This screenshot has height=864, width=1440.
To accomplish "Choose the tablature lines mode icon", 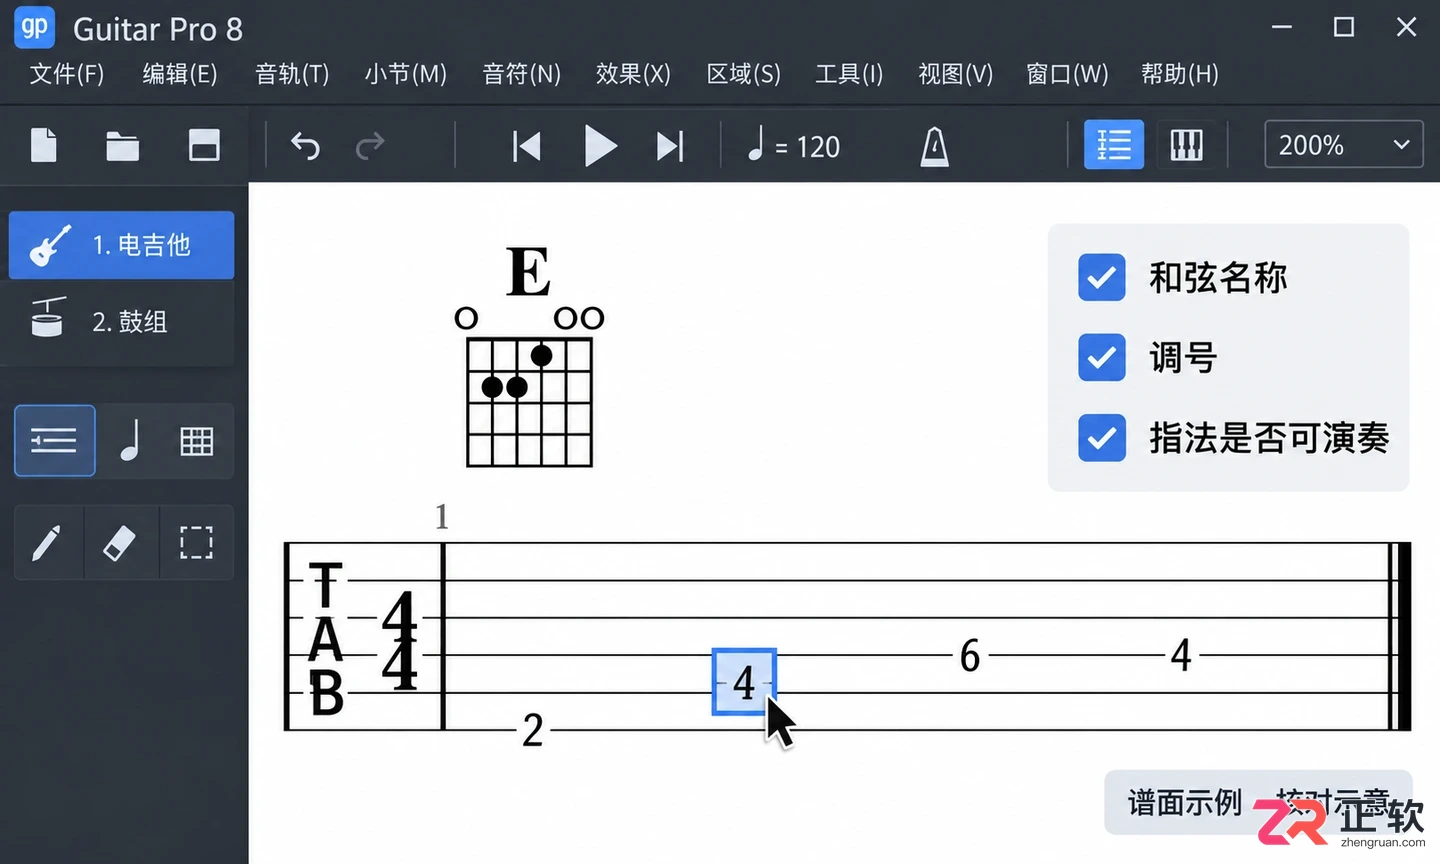I will click(55, 440).
